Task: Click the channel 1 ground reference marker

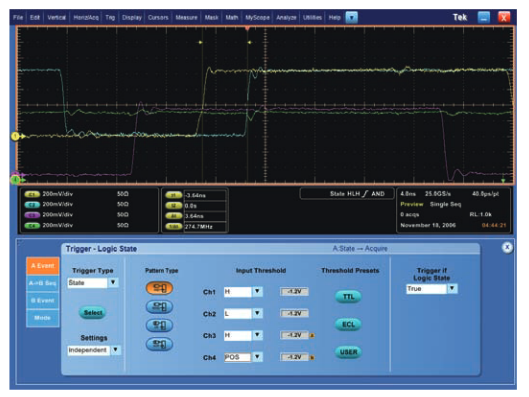Action: point(16,136)
